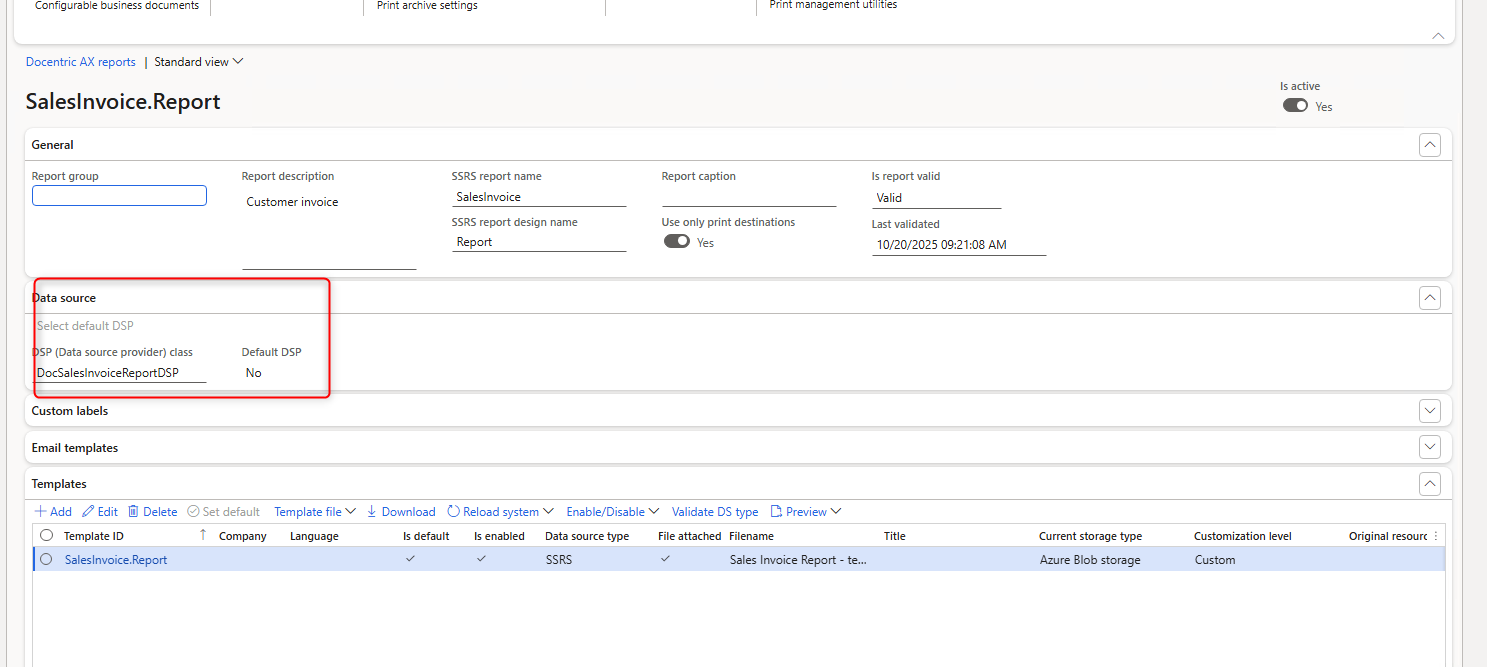1487x667 pixels.
Task: Select all rows via header circle
Action: (46, 536)
